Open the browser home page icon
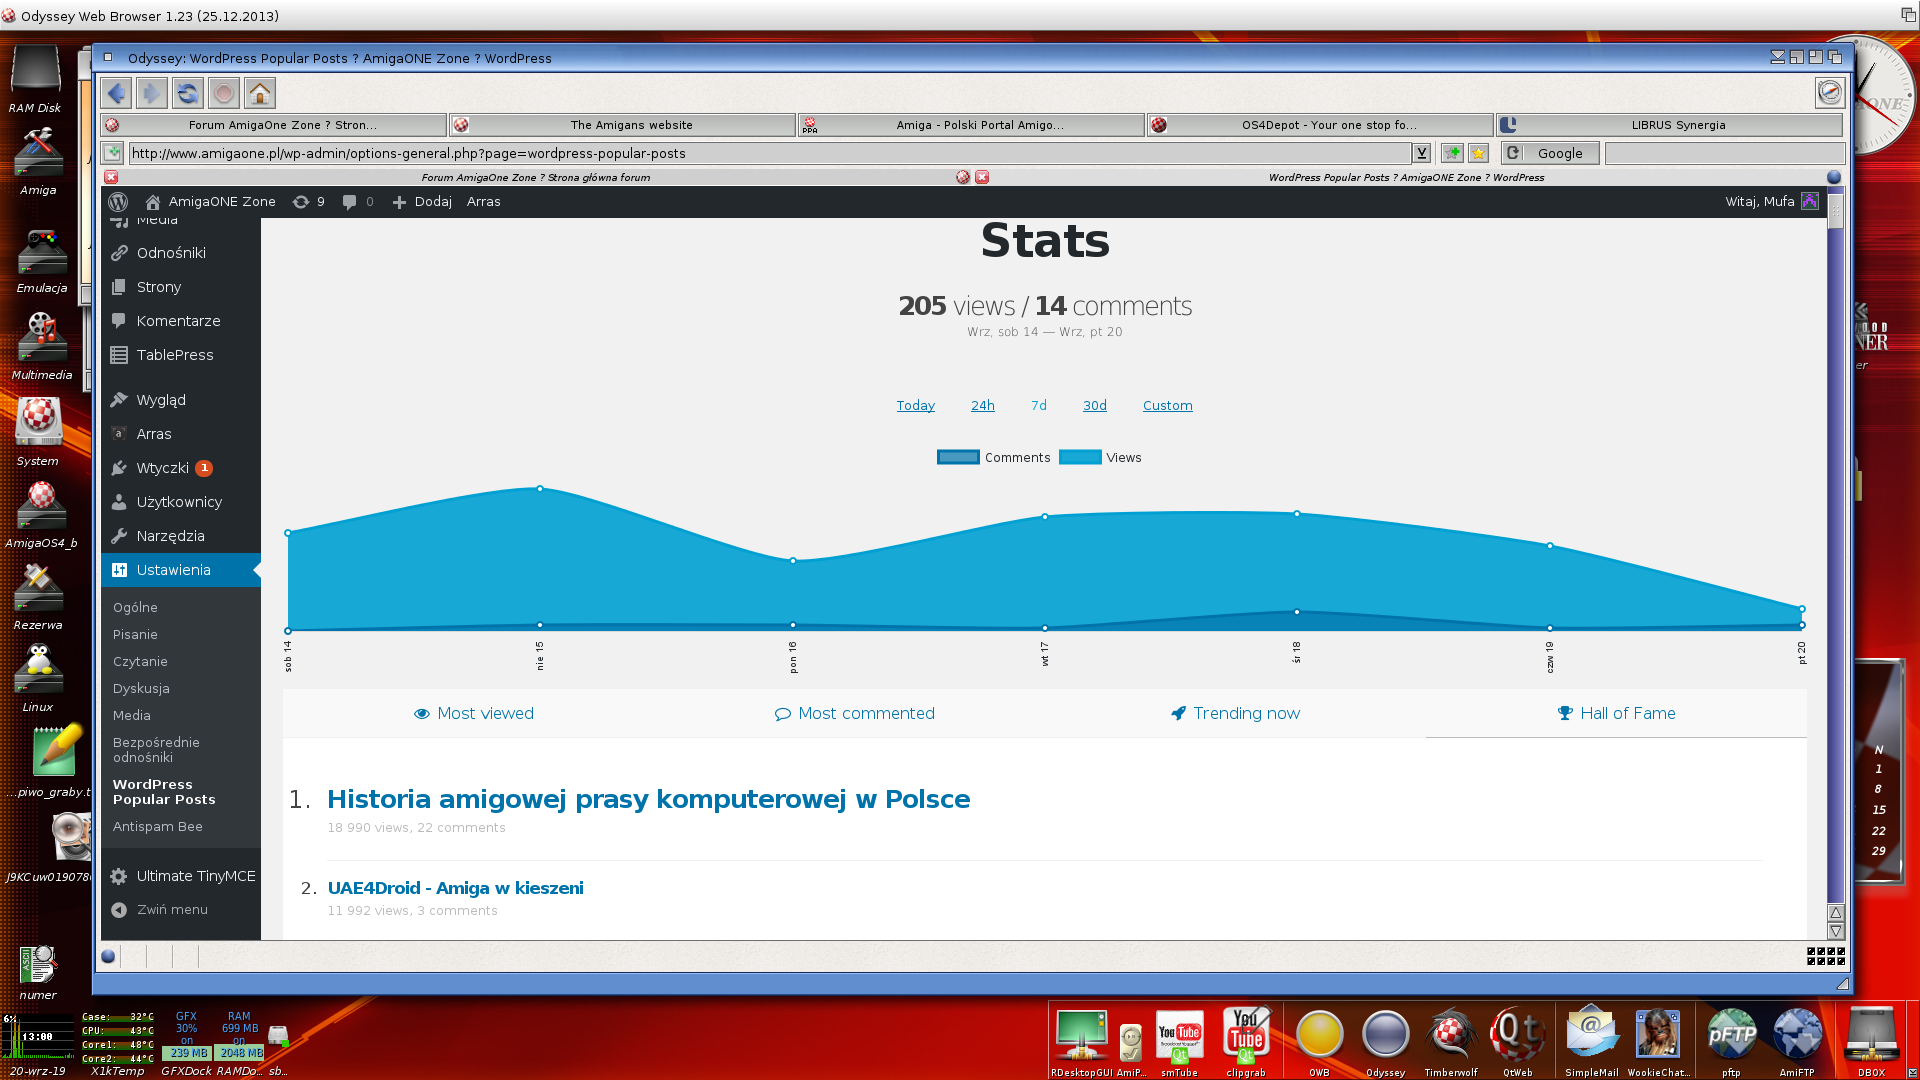 click(260, 93)
